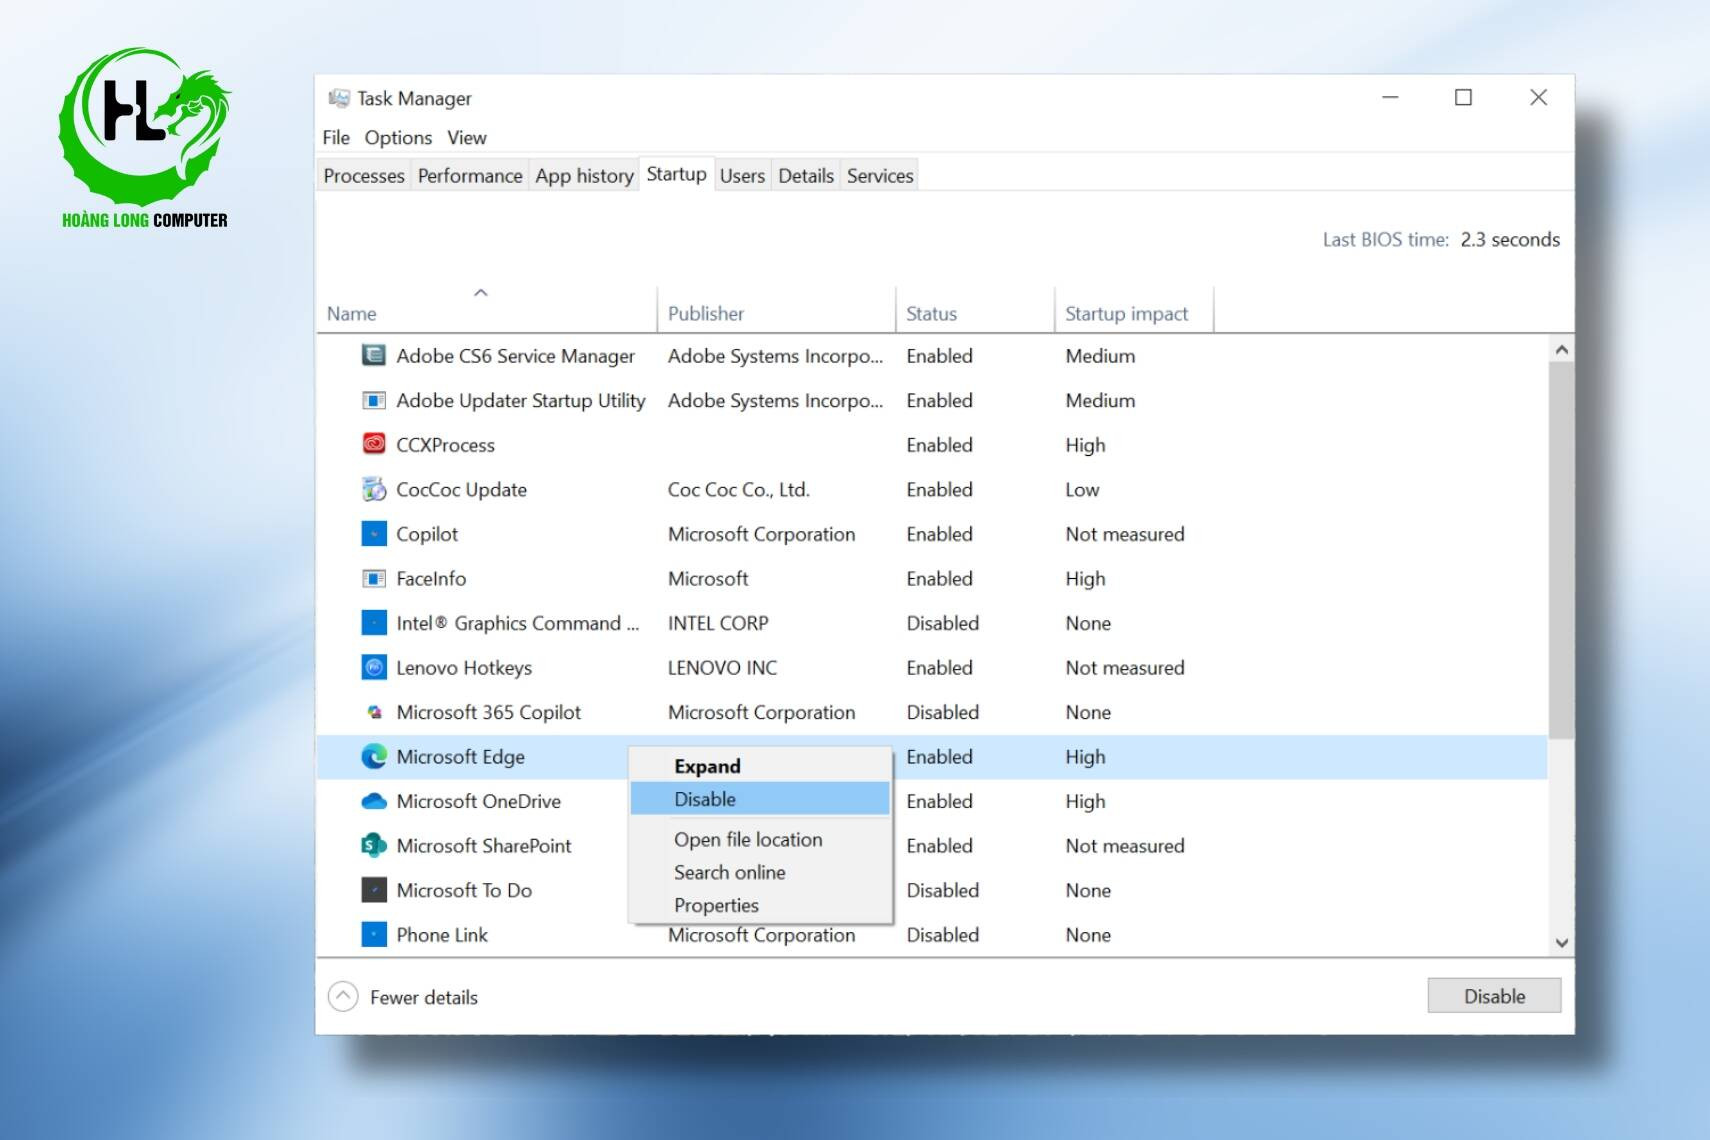Viewport: 1710px width, 1140px height.
Task: Select the CocCoc Update row name
Action: [461, 490]
